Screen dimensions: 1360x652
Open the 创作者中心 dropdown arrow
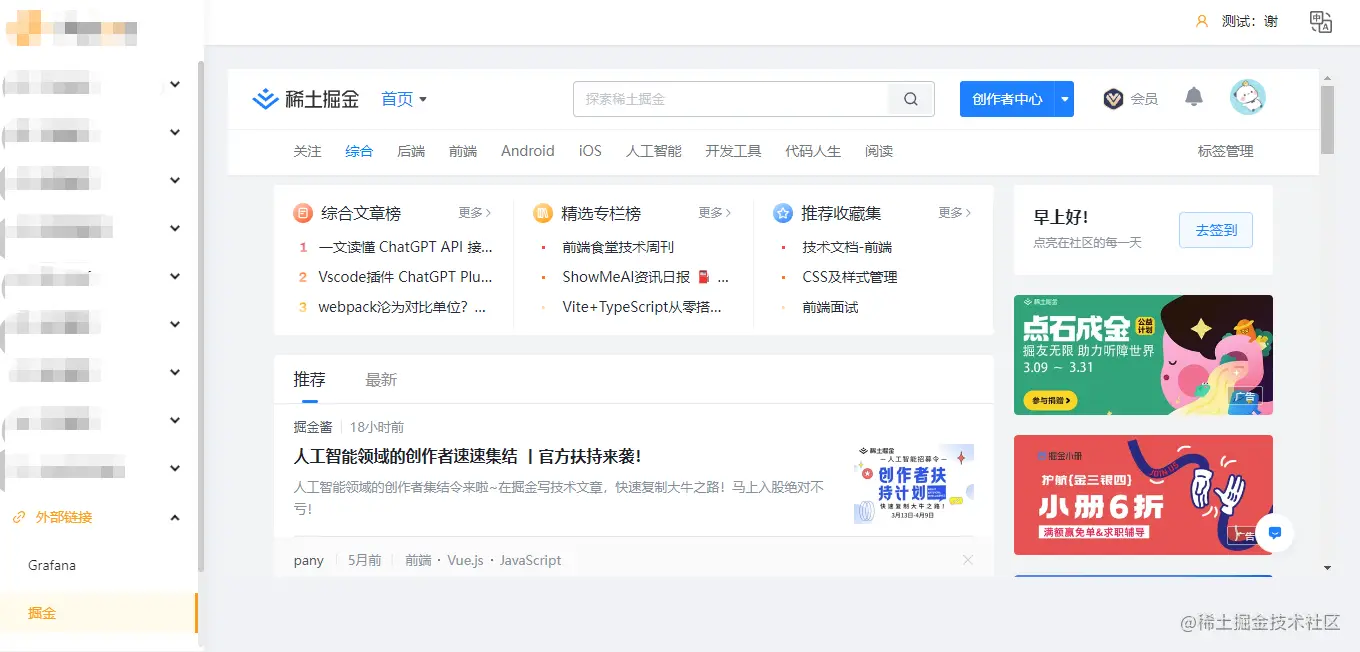pos(1065,99)
